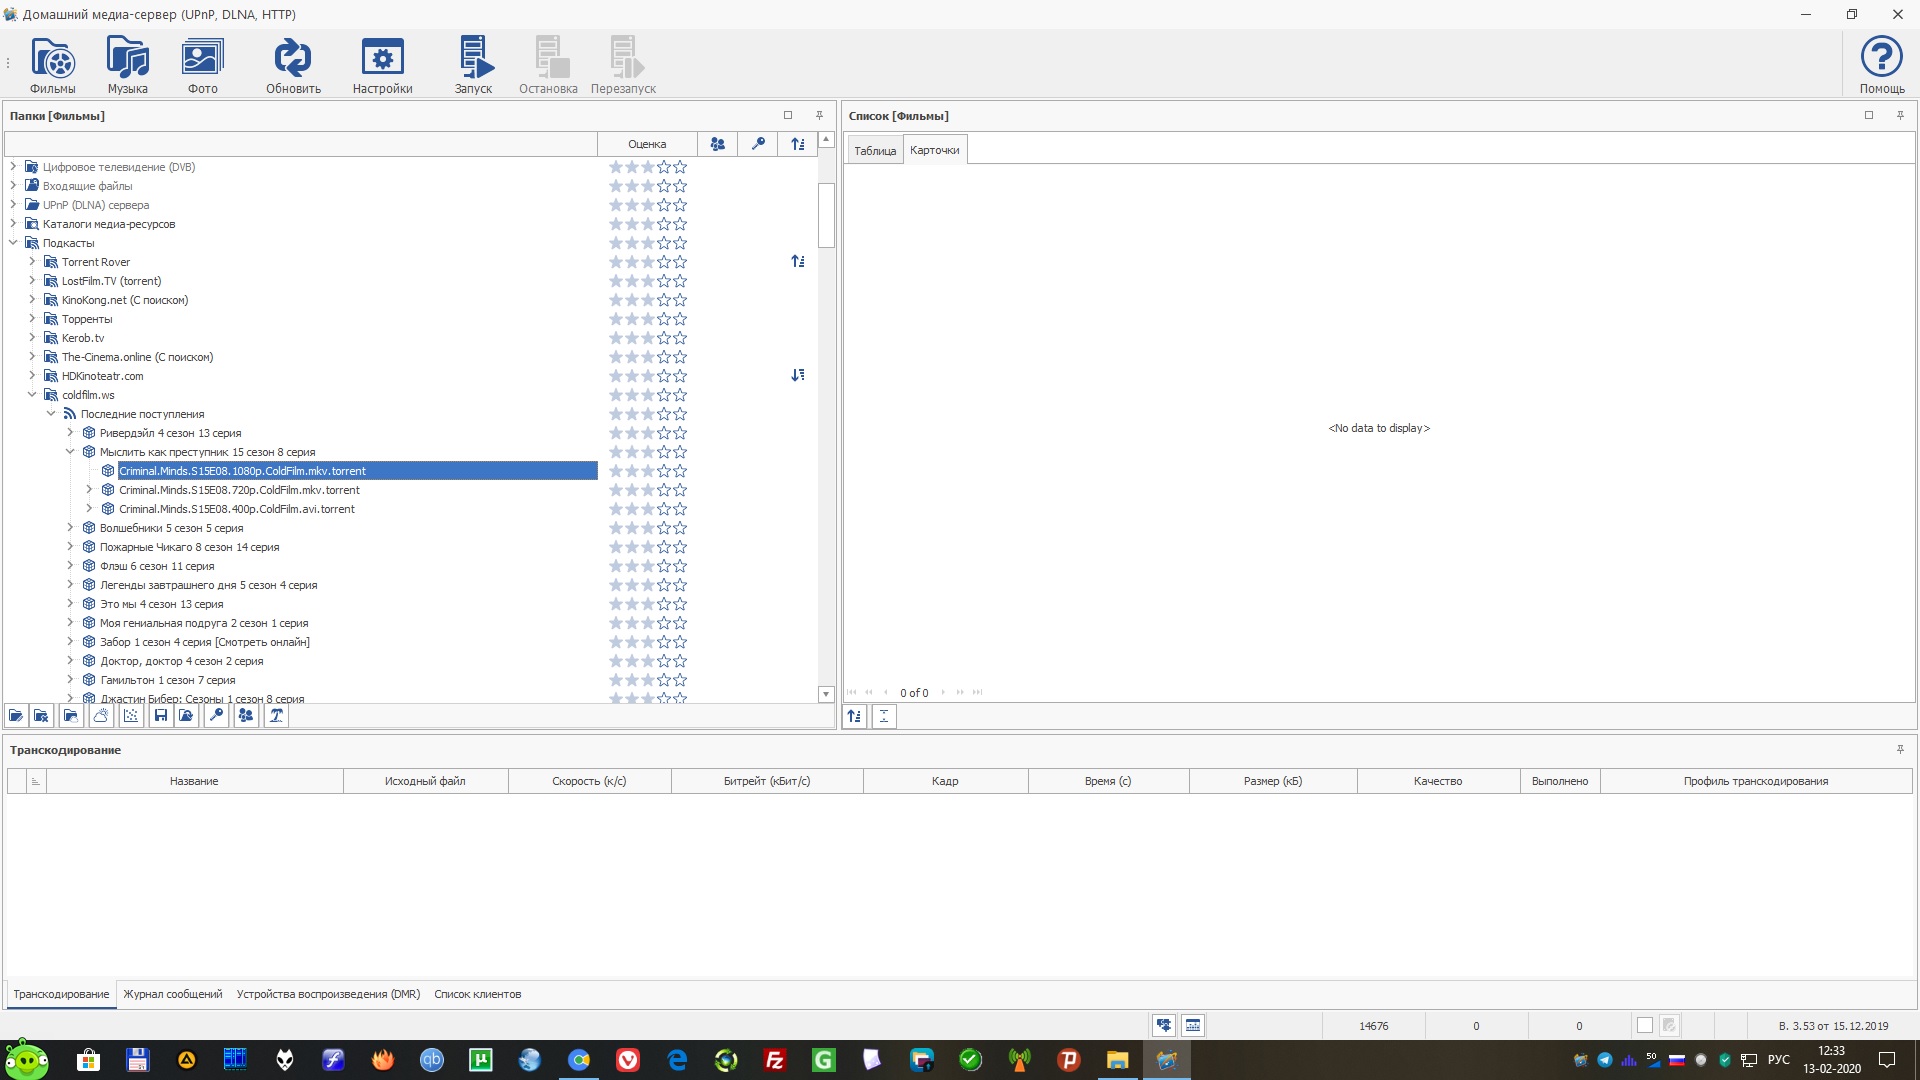Open the Музыка media section
Screen dimensions: 1920x1080
[127, 65]
